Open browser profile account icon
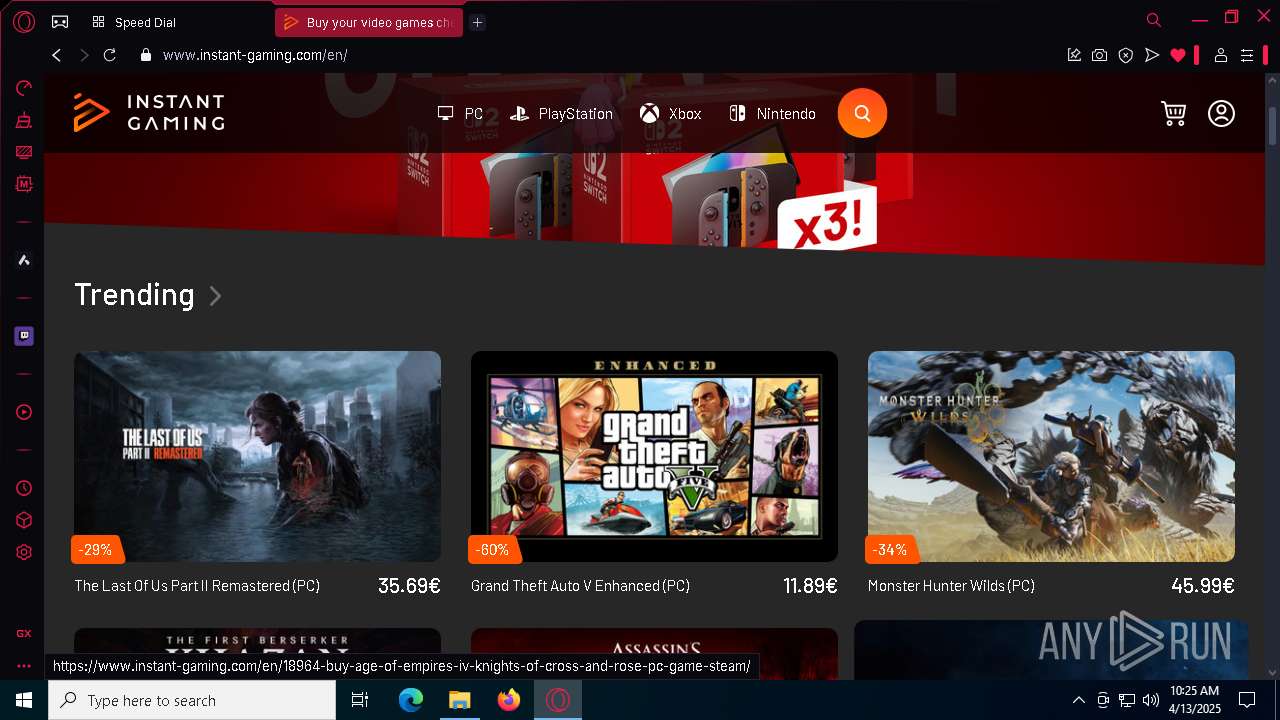 pyautogui.click(x=1221, y=55)
